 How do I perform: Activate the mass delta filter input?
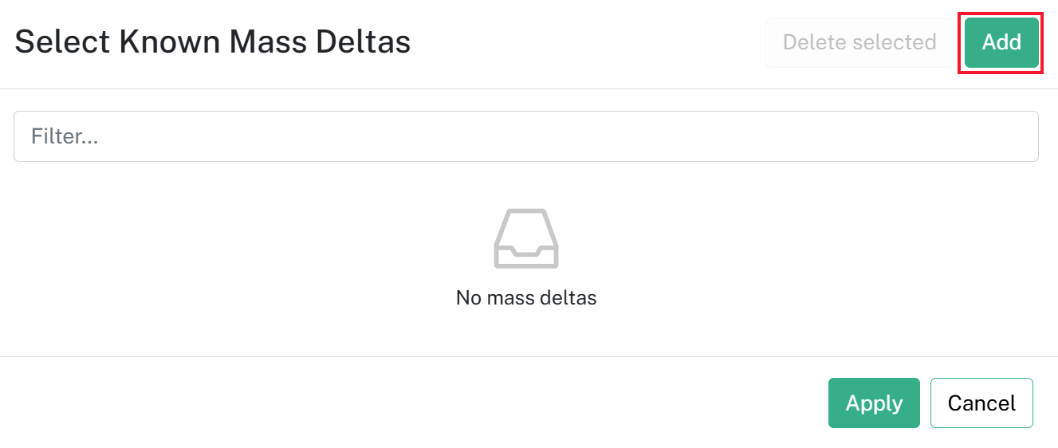(526, 136)
